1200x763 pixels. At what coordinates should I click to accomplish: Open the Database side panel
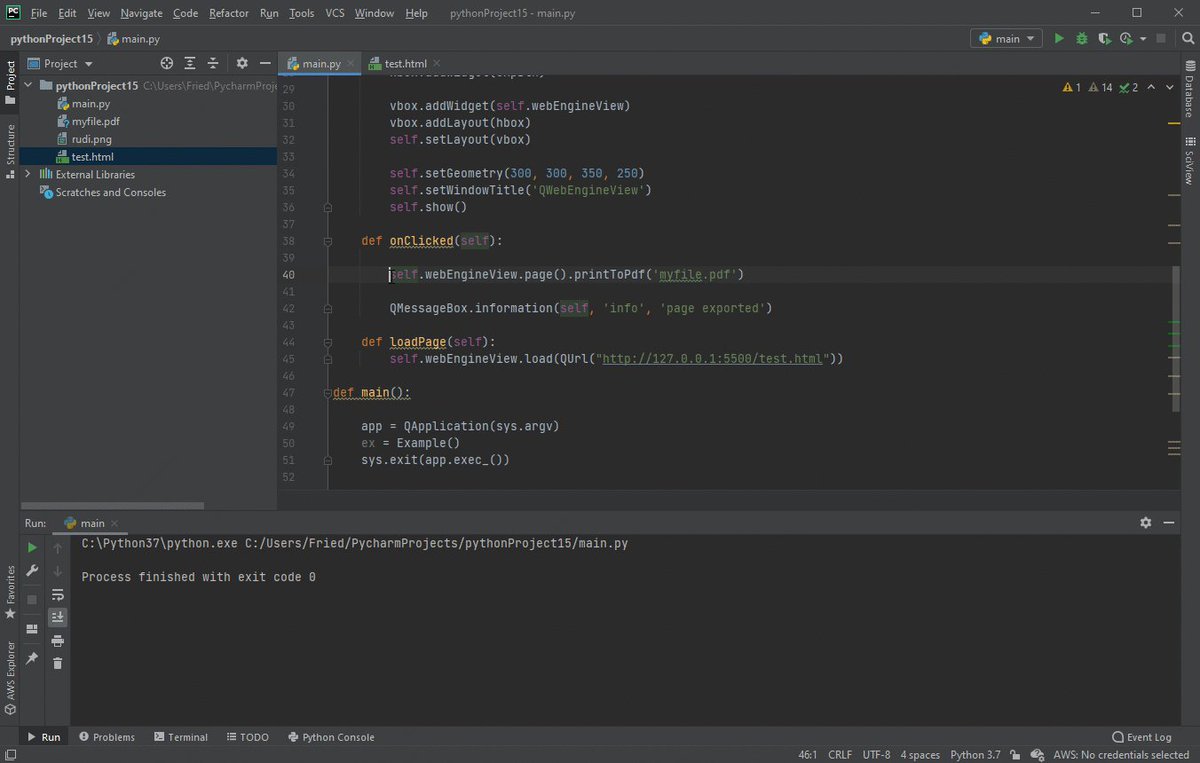(1189, 89)
